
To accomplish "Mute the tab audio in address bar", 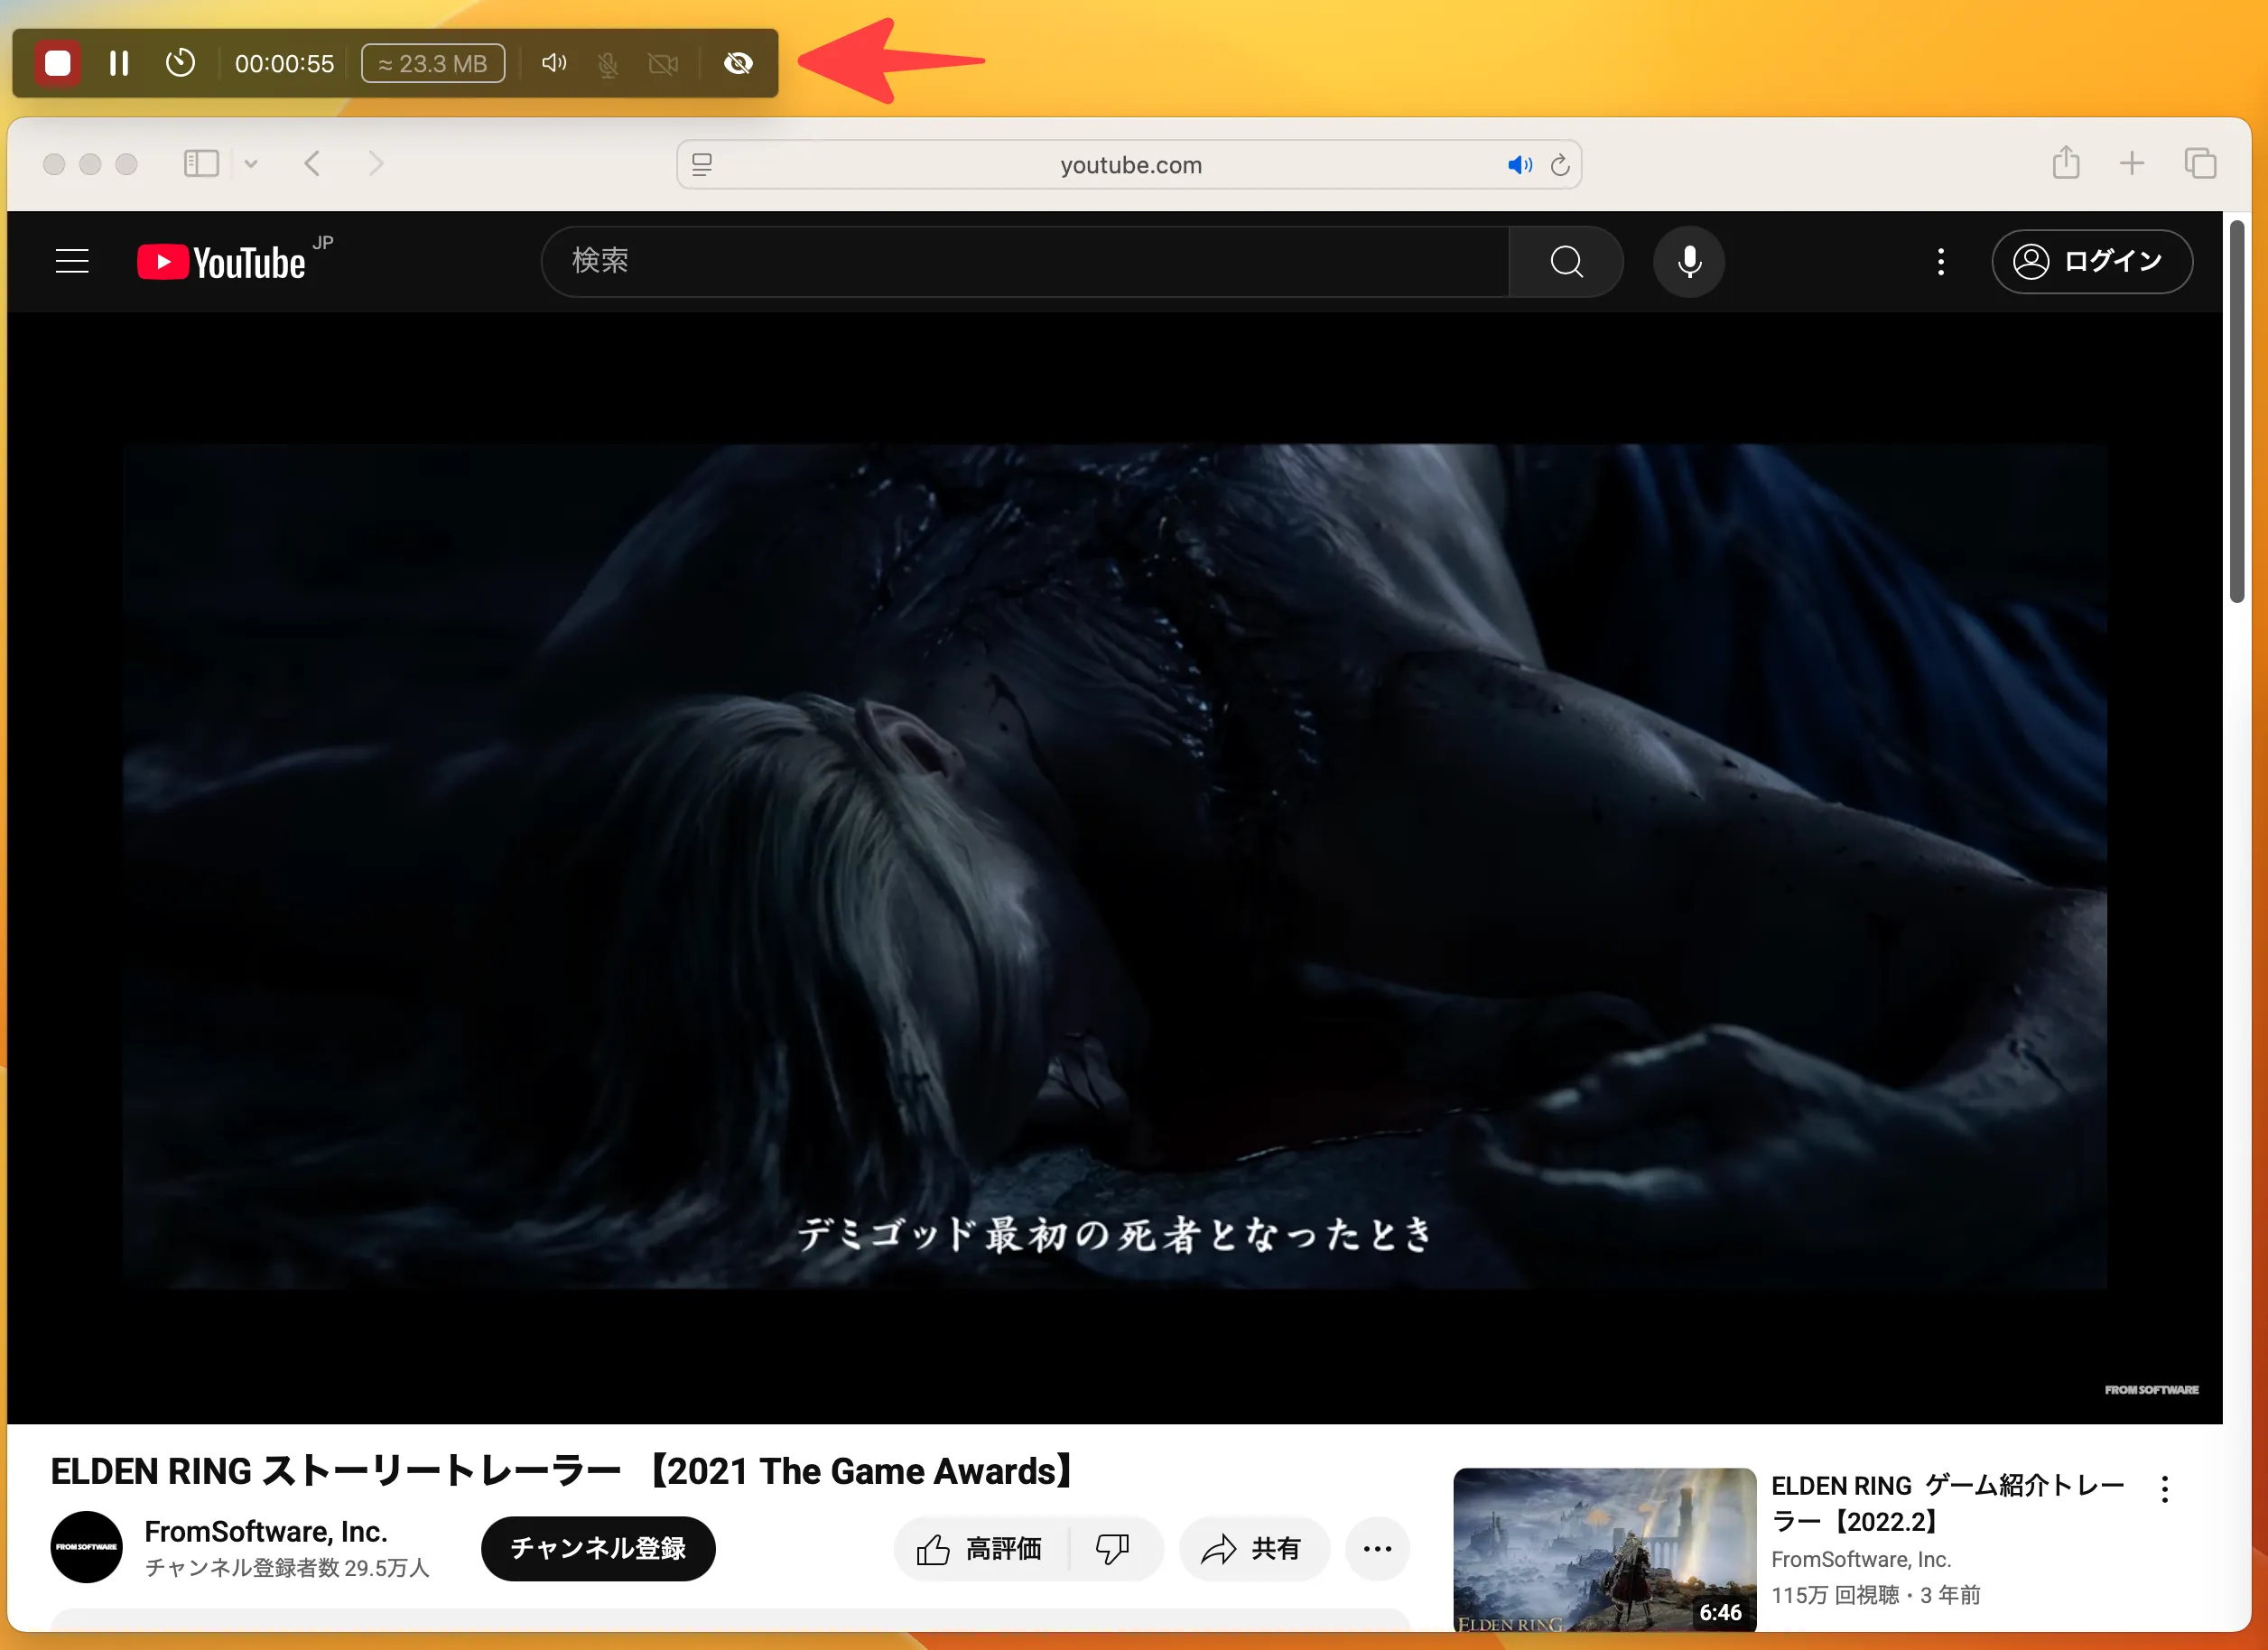I will coord(1519,165).
